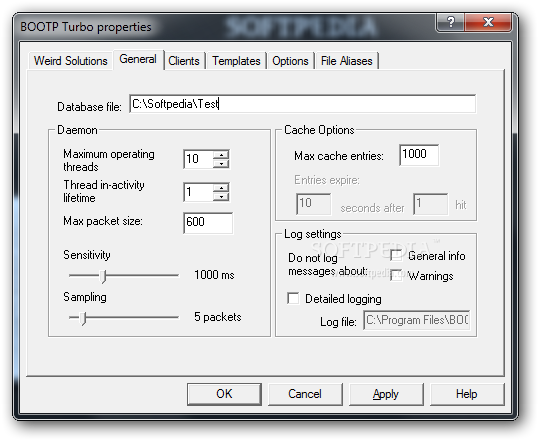The width and height of the screenshot is (539, 441).
Task: Click the Entries expire seconds field
Action: pyautogui.click(x=314, y=204)
